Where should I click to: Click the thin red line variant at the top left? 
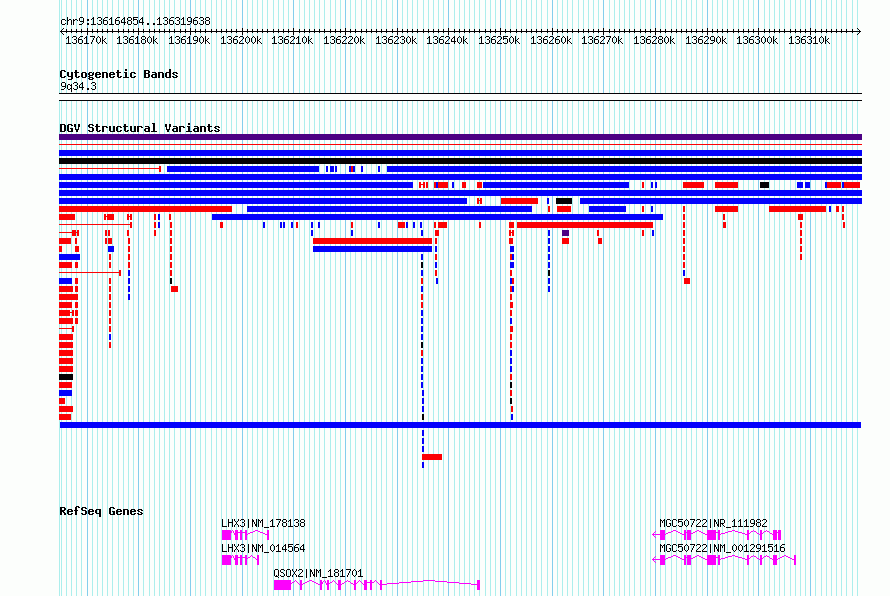tap(110, 169)
